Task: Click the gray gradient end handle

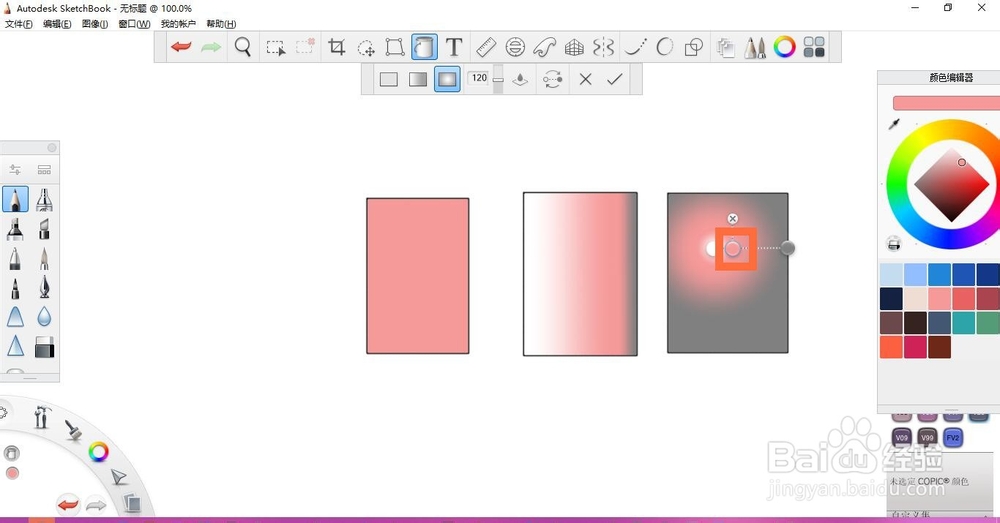Action: 788,248
